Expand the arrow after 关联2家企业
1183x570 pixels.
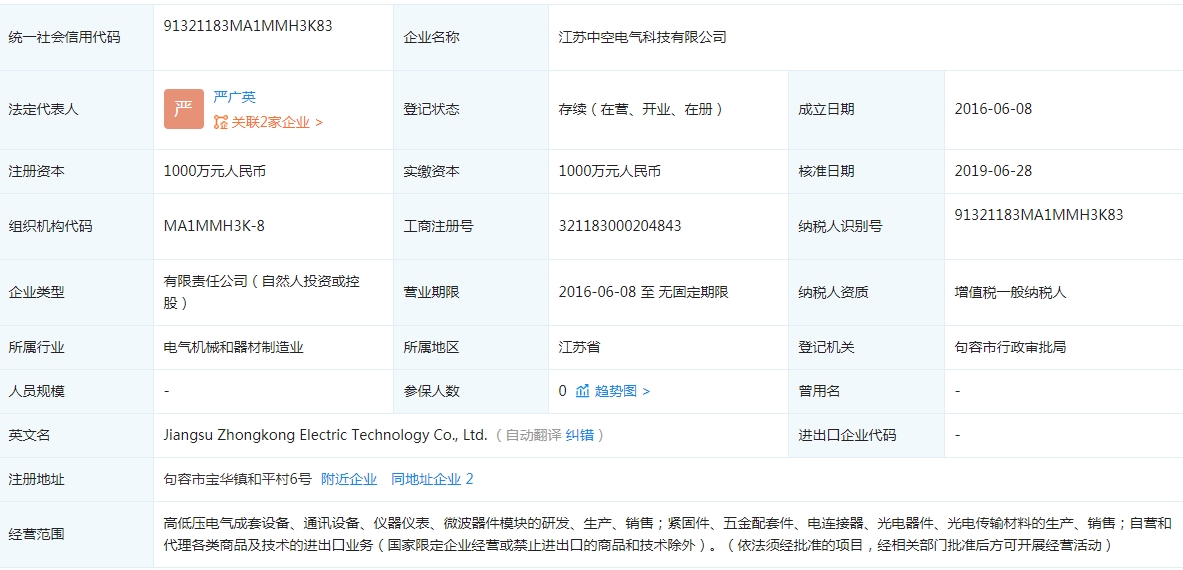(319, 122)
